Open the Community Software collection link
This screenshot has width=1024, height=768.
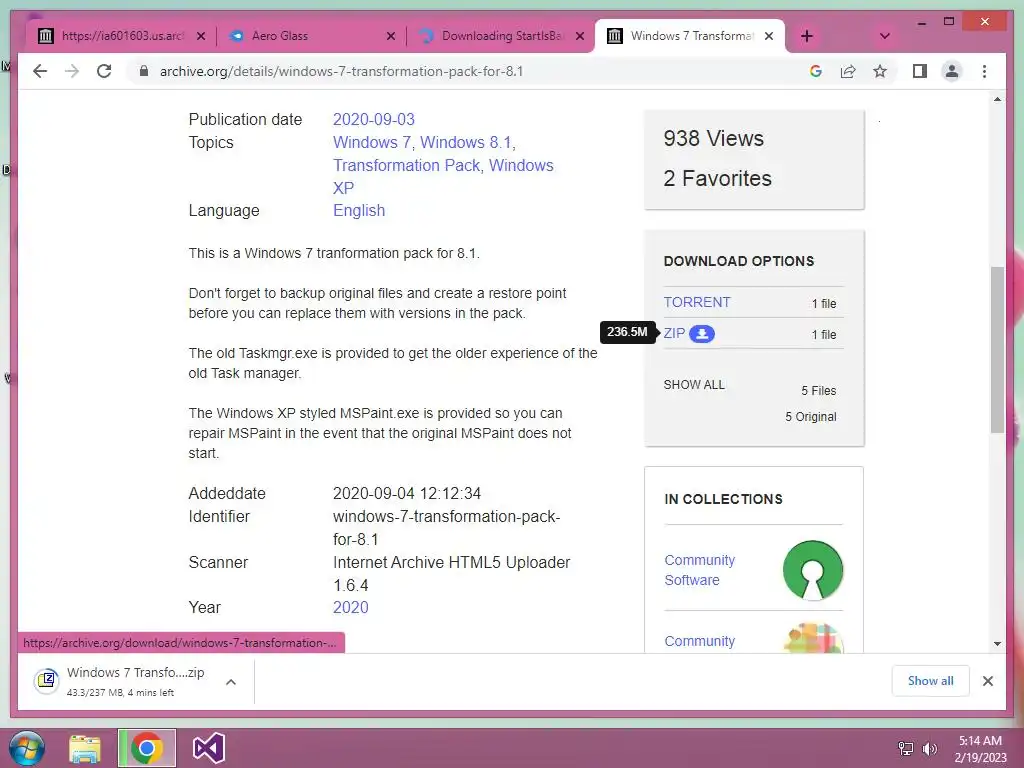699,570
